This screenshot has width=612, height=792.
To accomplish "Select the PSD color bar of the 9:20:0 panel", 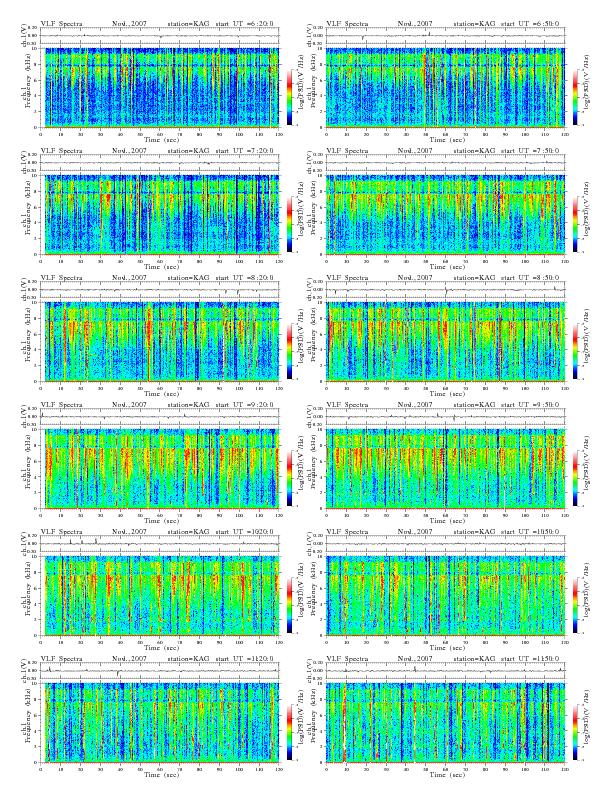I will point(289,478).
